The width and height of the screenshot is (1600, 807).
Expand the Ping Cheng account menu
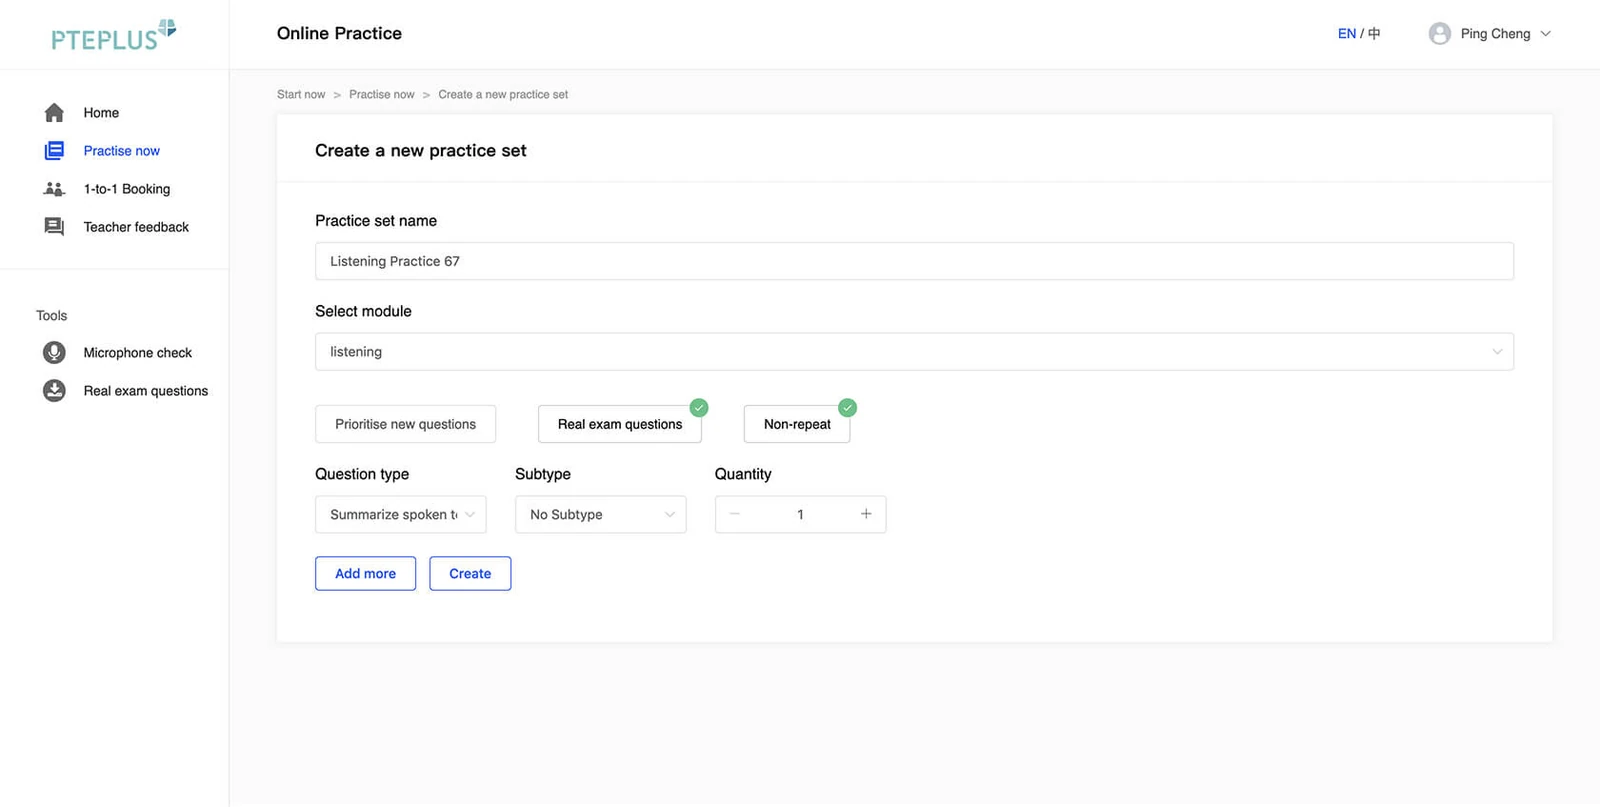coord(1490,34)
